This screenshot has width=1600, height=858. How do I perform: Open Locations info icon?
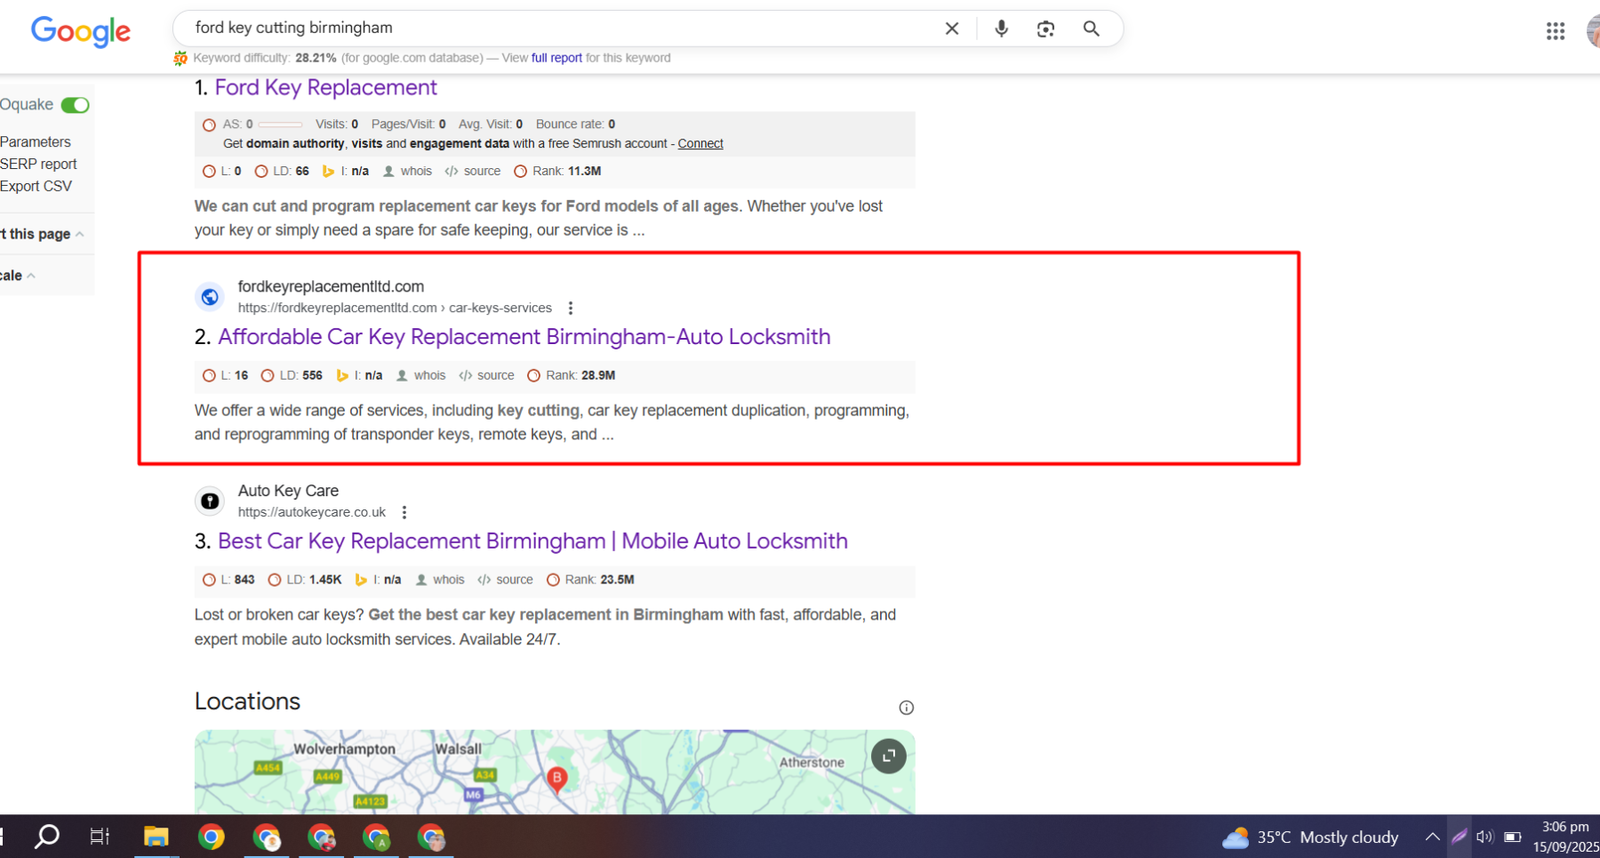coord(906,708)
